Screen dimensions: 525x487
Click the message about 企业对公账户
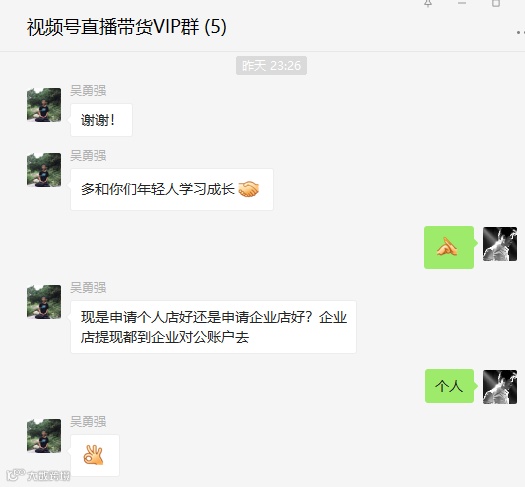click(x=213, y=327)
